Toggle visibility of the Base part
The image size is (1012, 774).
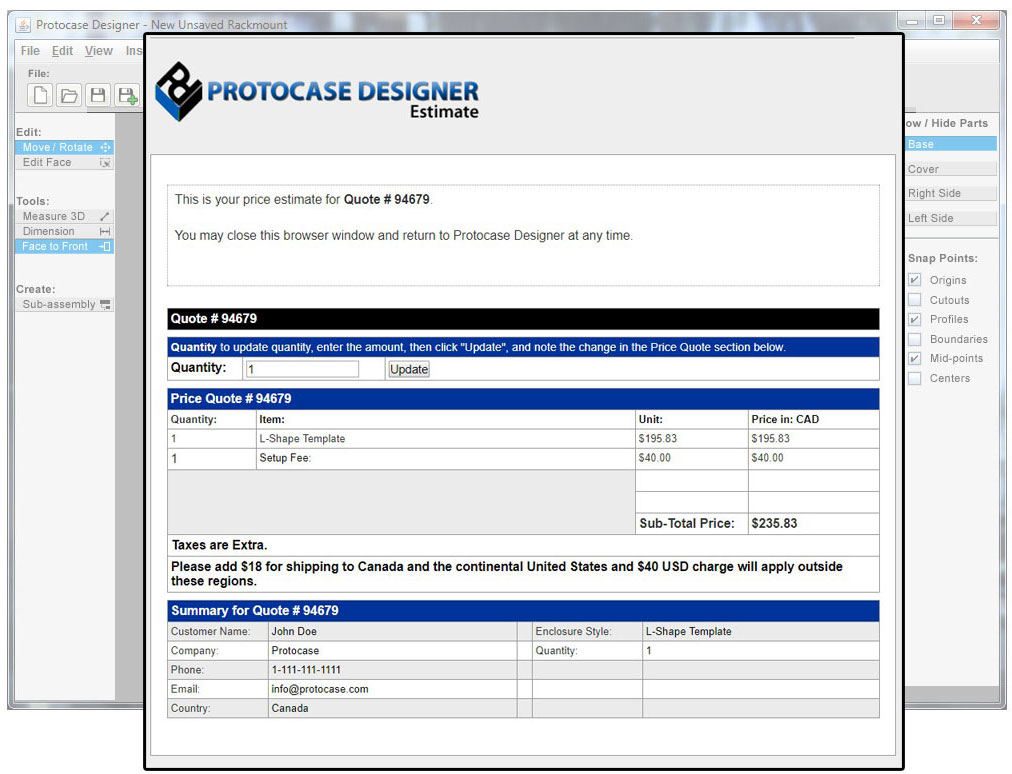pyautogui.click(x=951, y=144)
